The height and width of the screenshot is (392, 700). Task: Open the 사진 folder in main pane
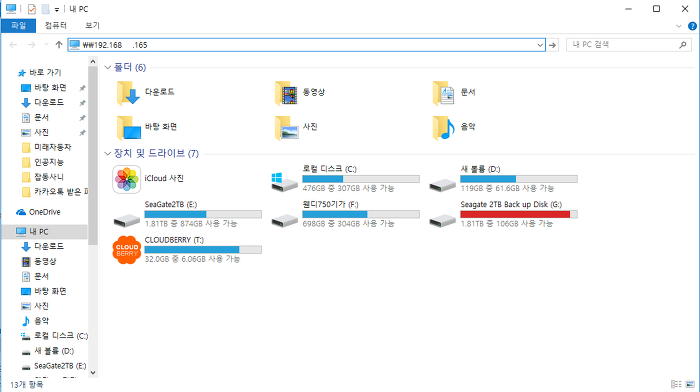point(296,127)
